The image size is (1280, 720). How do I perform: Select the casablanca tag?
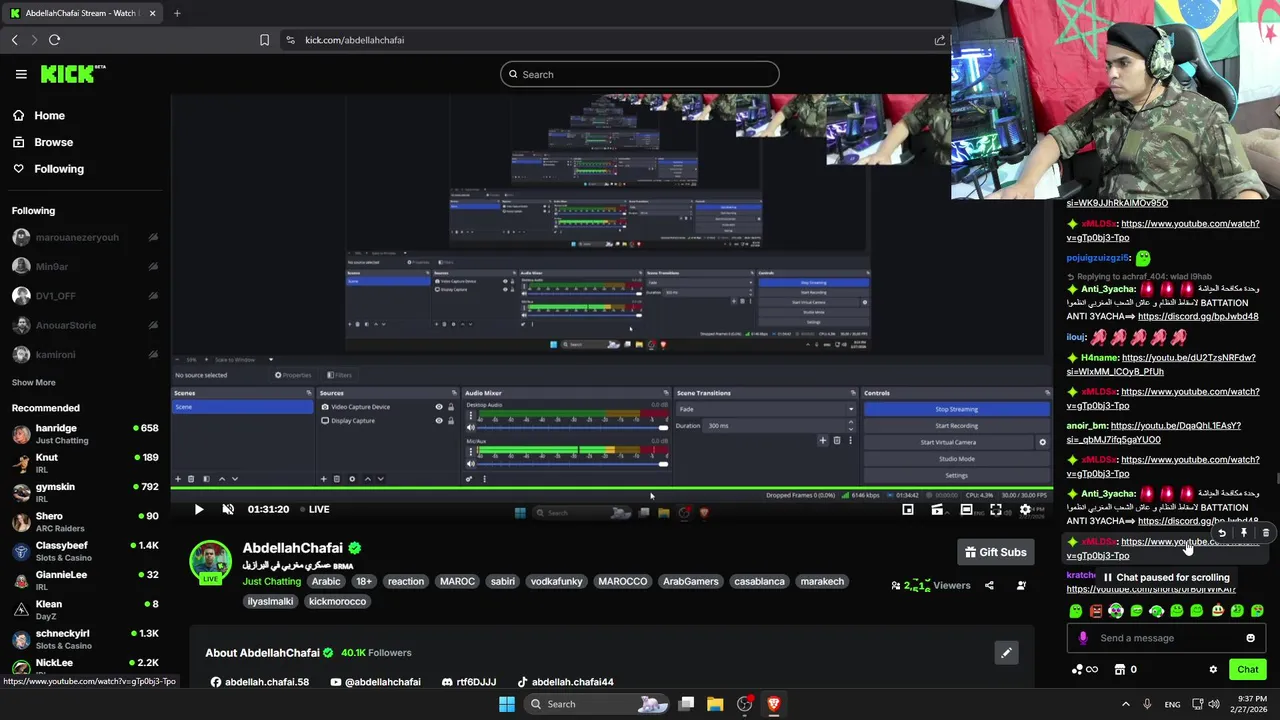coord(759,581)
